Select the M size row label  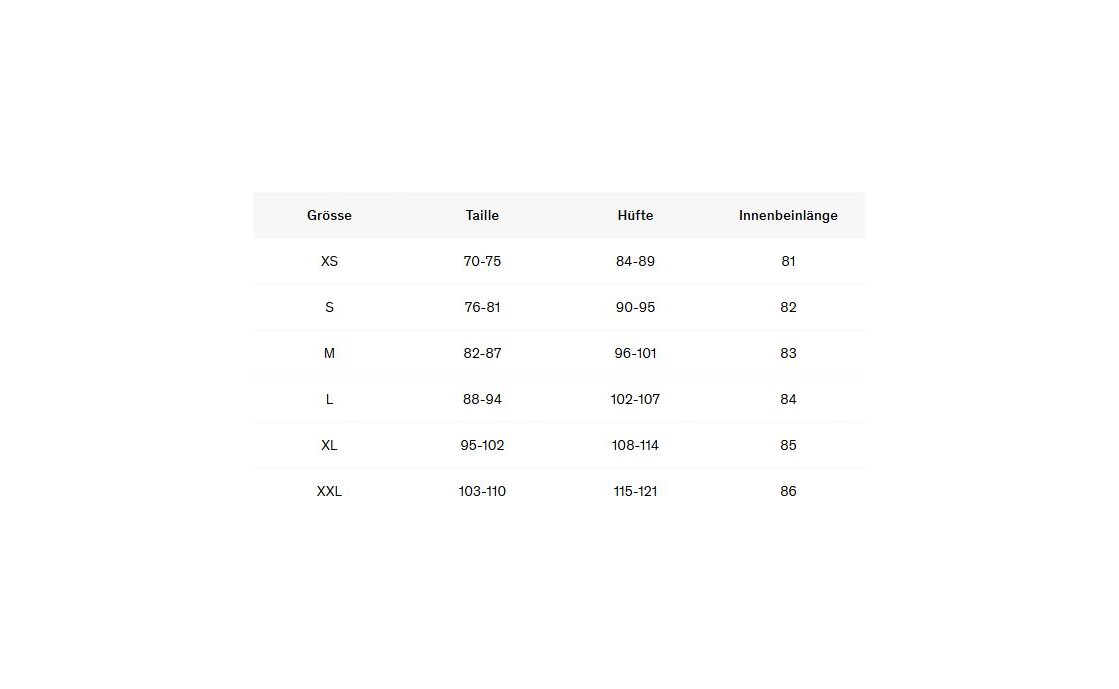point(329,353)
